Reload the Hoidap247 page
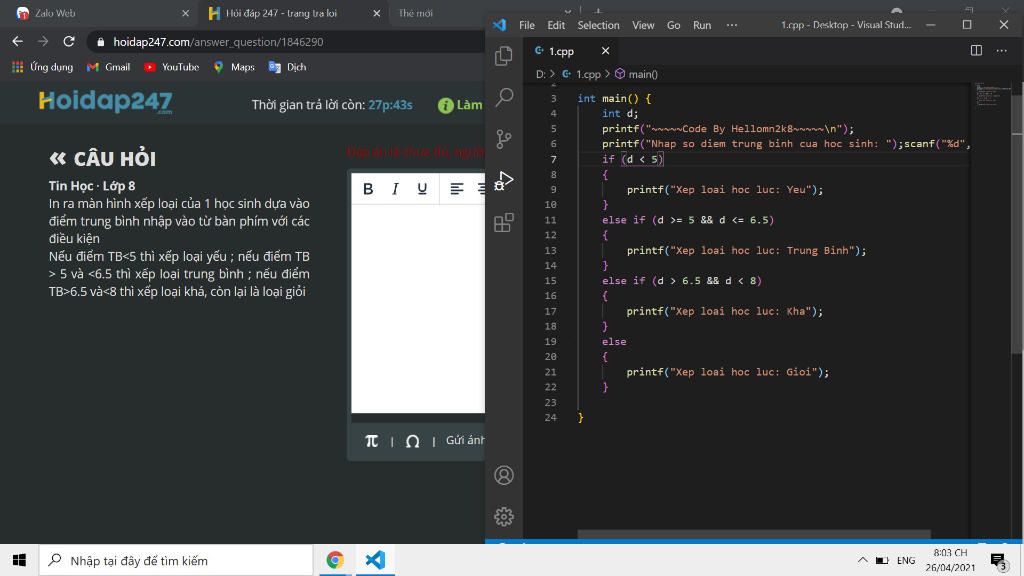1024x576 pixels. pyautogui.click(x=69, y=41)
